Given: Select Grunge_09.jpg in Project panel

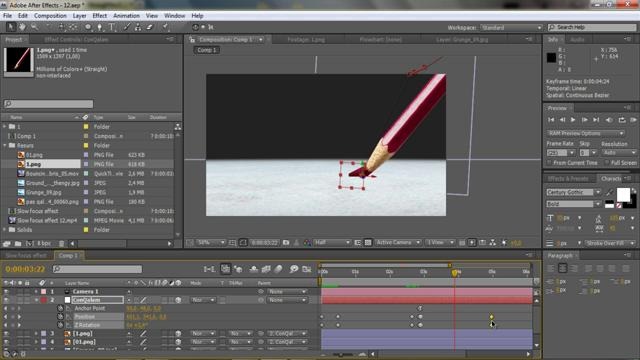Looking at the screenshot, I should pos(43,192).
